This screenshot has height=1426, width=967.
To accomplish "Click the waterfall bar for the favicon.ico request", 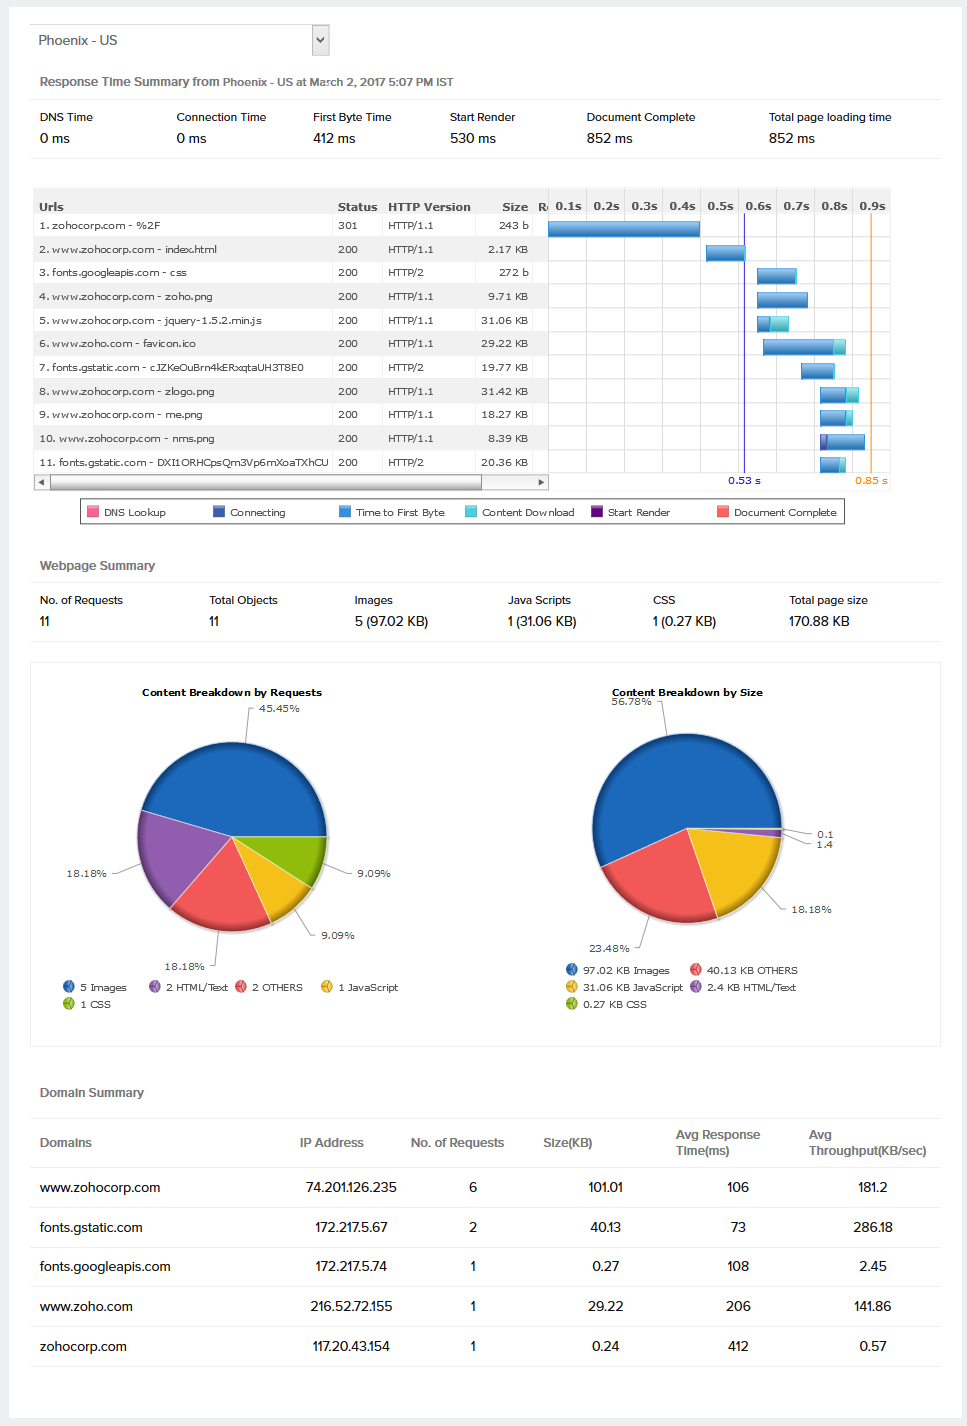I will [804, 347].
